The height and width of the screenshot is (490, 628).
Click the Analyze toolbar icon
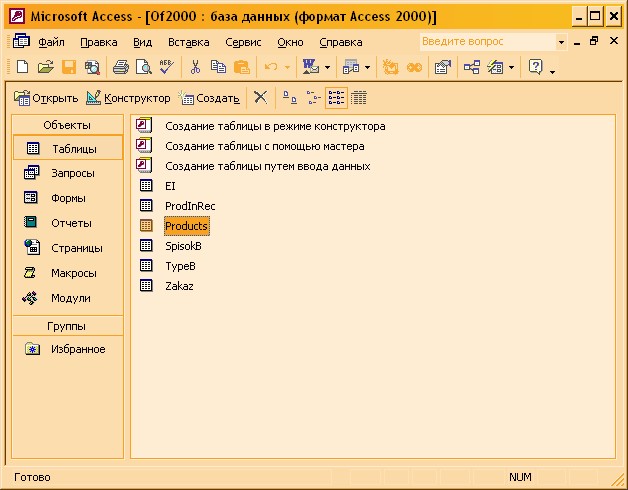click(351, 67)
